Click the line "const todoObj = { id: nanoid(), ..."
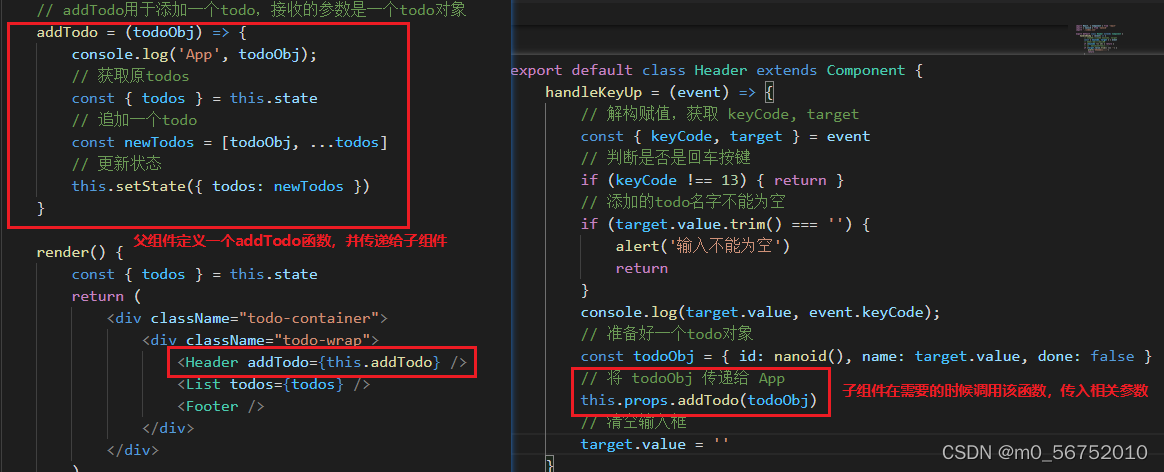 (x=868, y=356)
